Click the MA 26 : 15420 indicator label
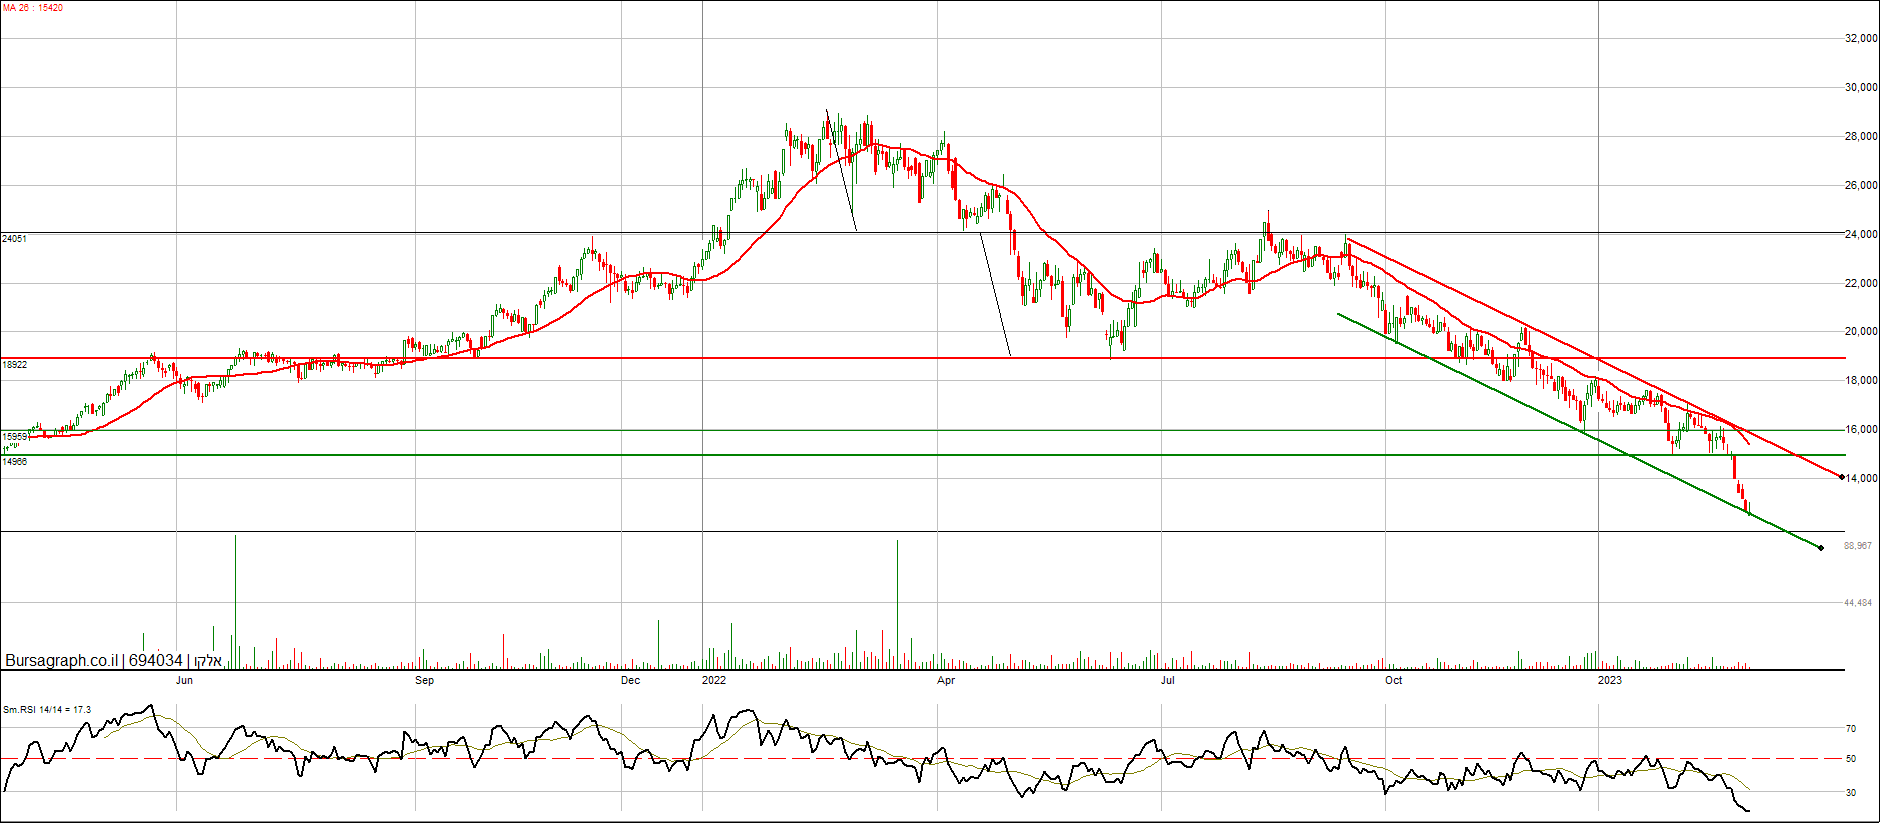 (x=33, y=8)
